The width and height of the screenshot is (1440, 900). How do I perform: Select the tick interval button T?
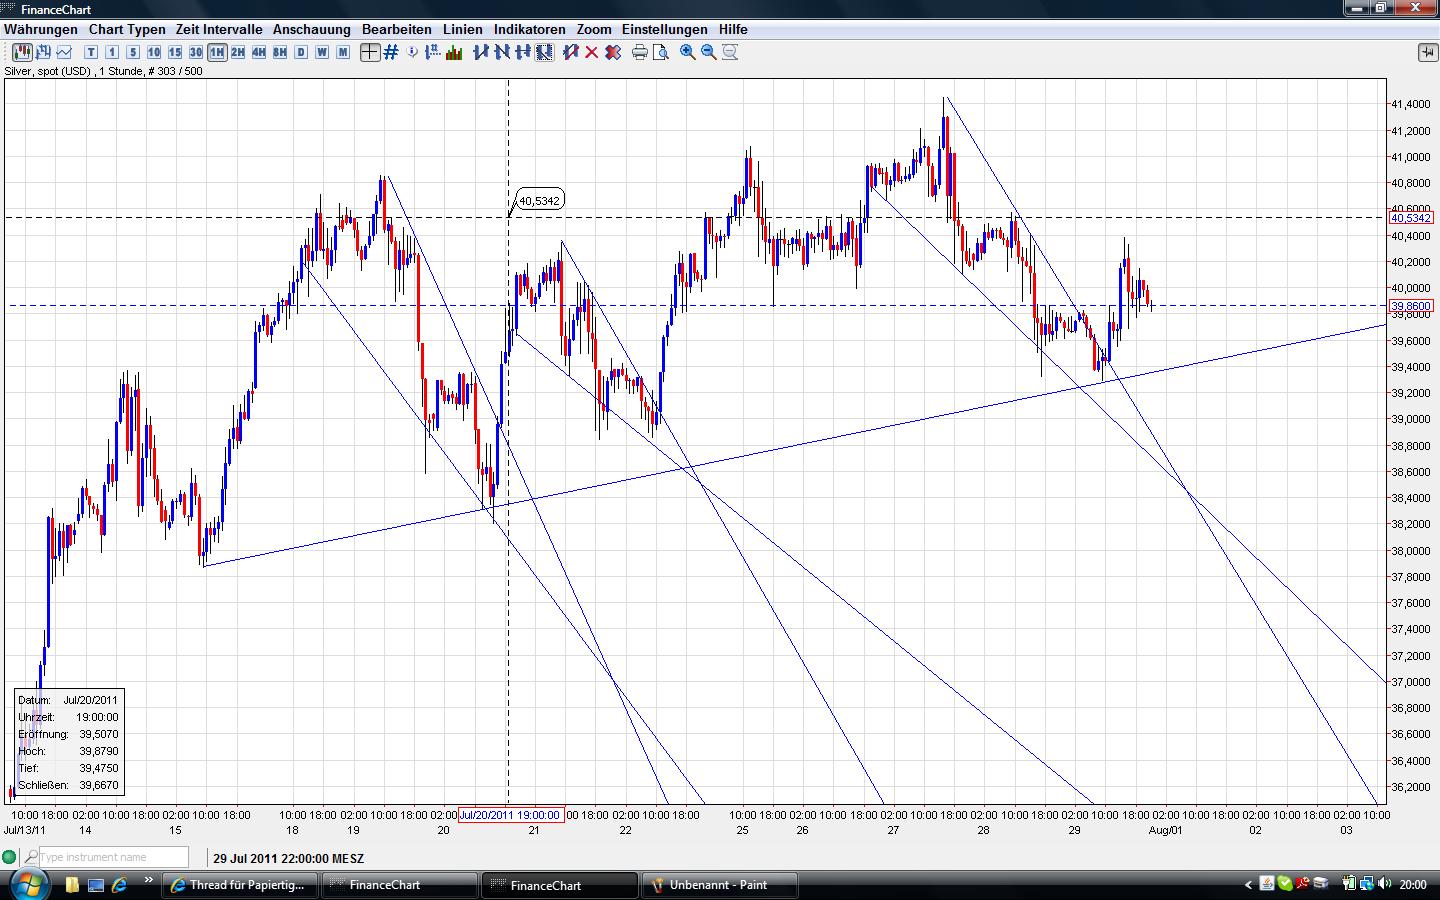tap(91, 52)
